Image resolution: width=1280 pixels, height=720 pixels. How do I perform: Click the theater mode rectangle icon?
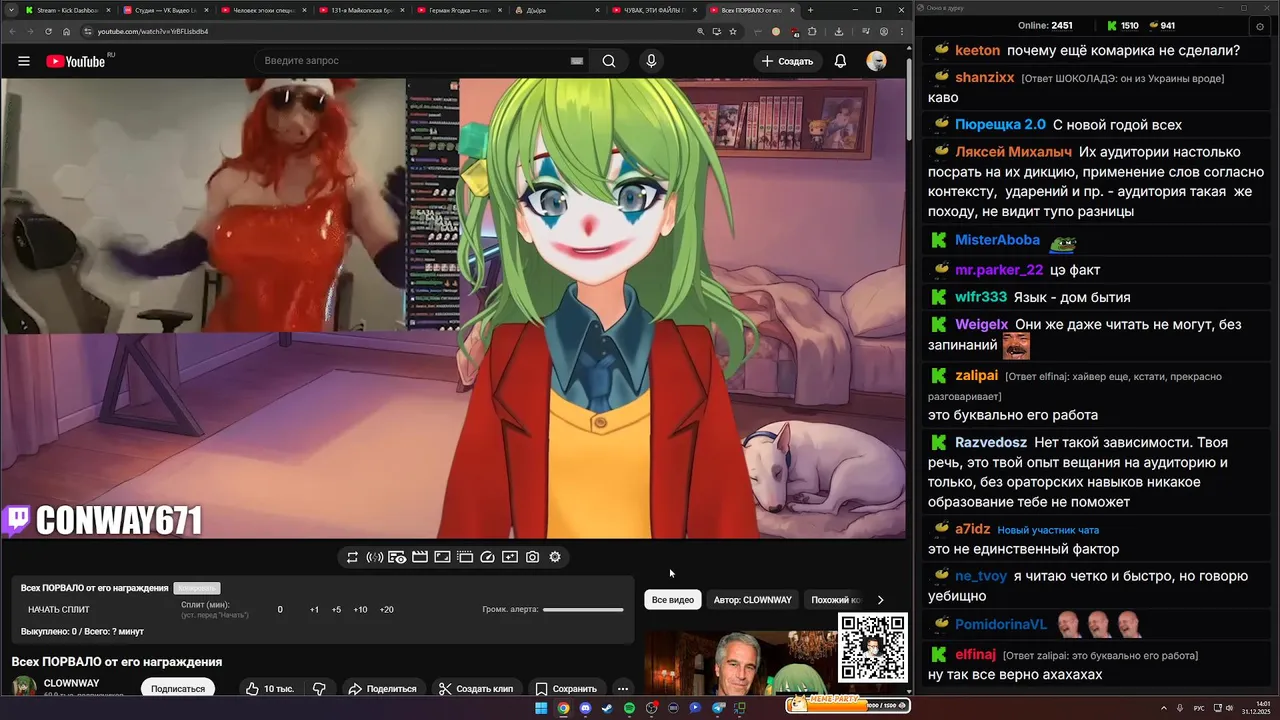(x=442, y=557)
